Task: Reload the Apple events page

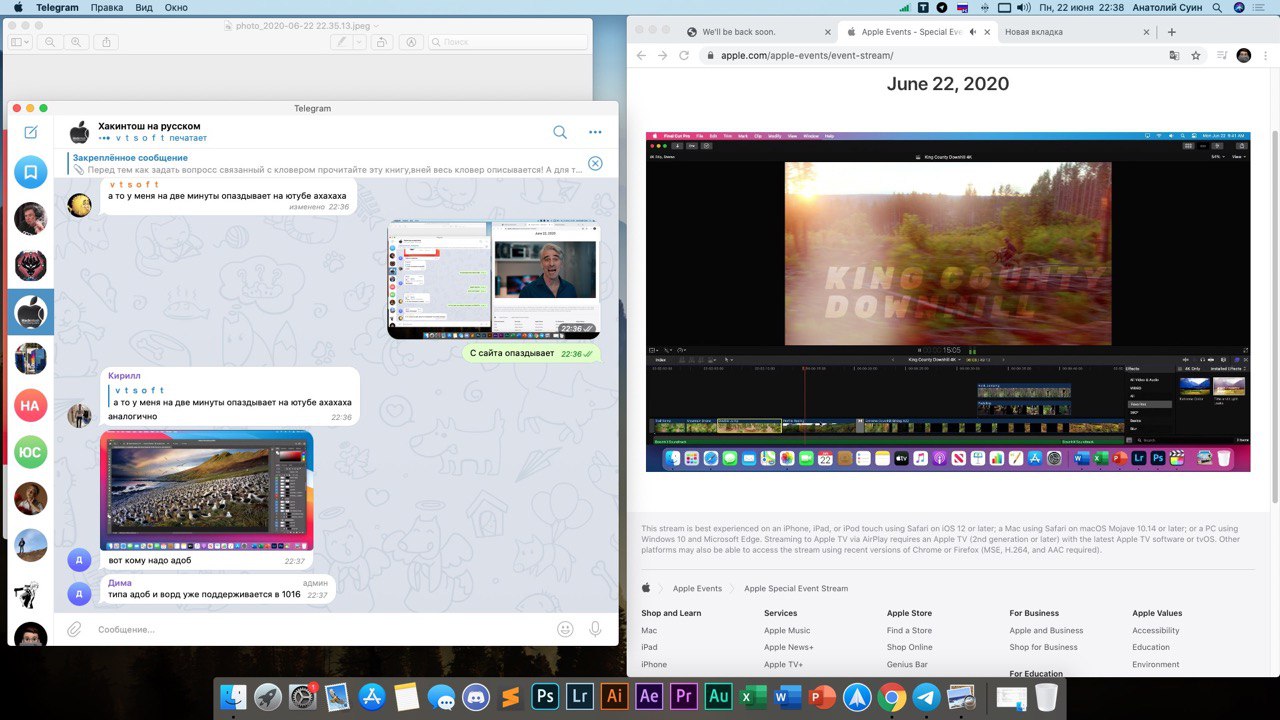Action: click(x=684, y=56)
